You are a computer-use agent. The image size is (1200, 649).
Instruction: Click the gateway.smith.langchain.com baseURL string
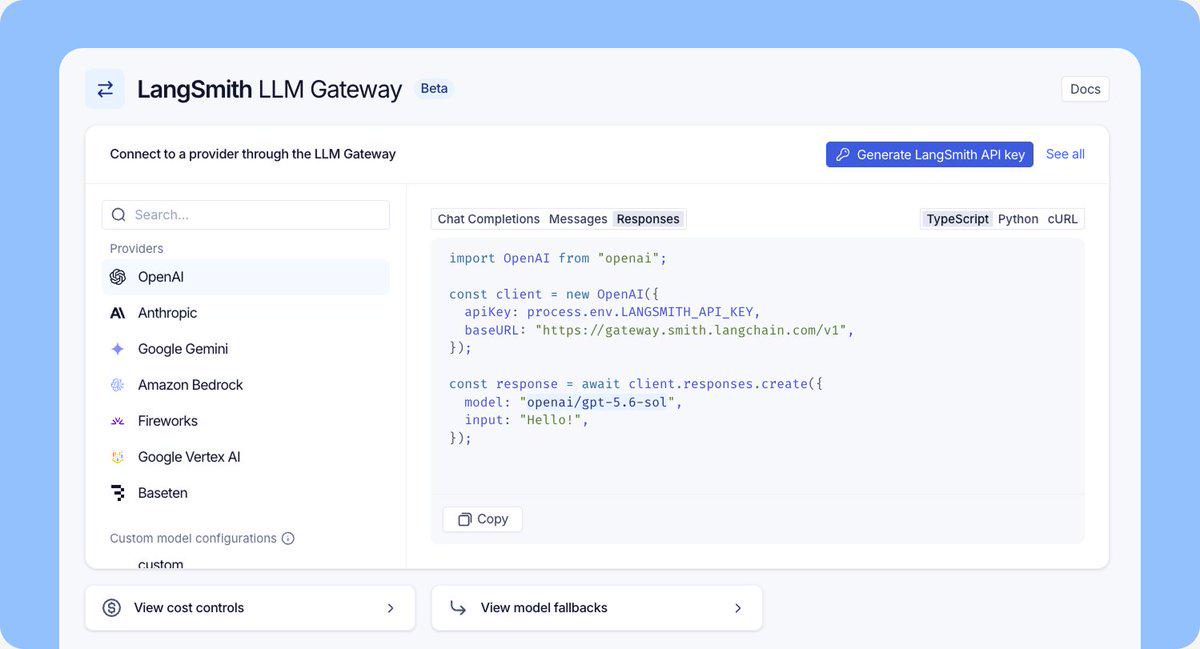691,330
